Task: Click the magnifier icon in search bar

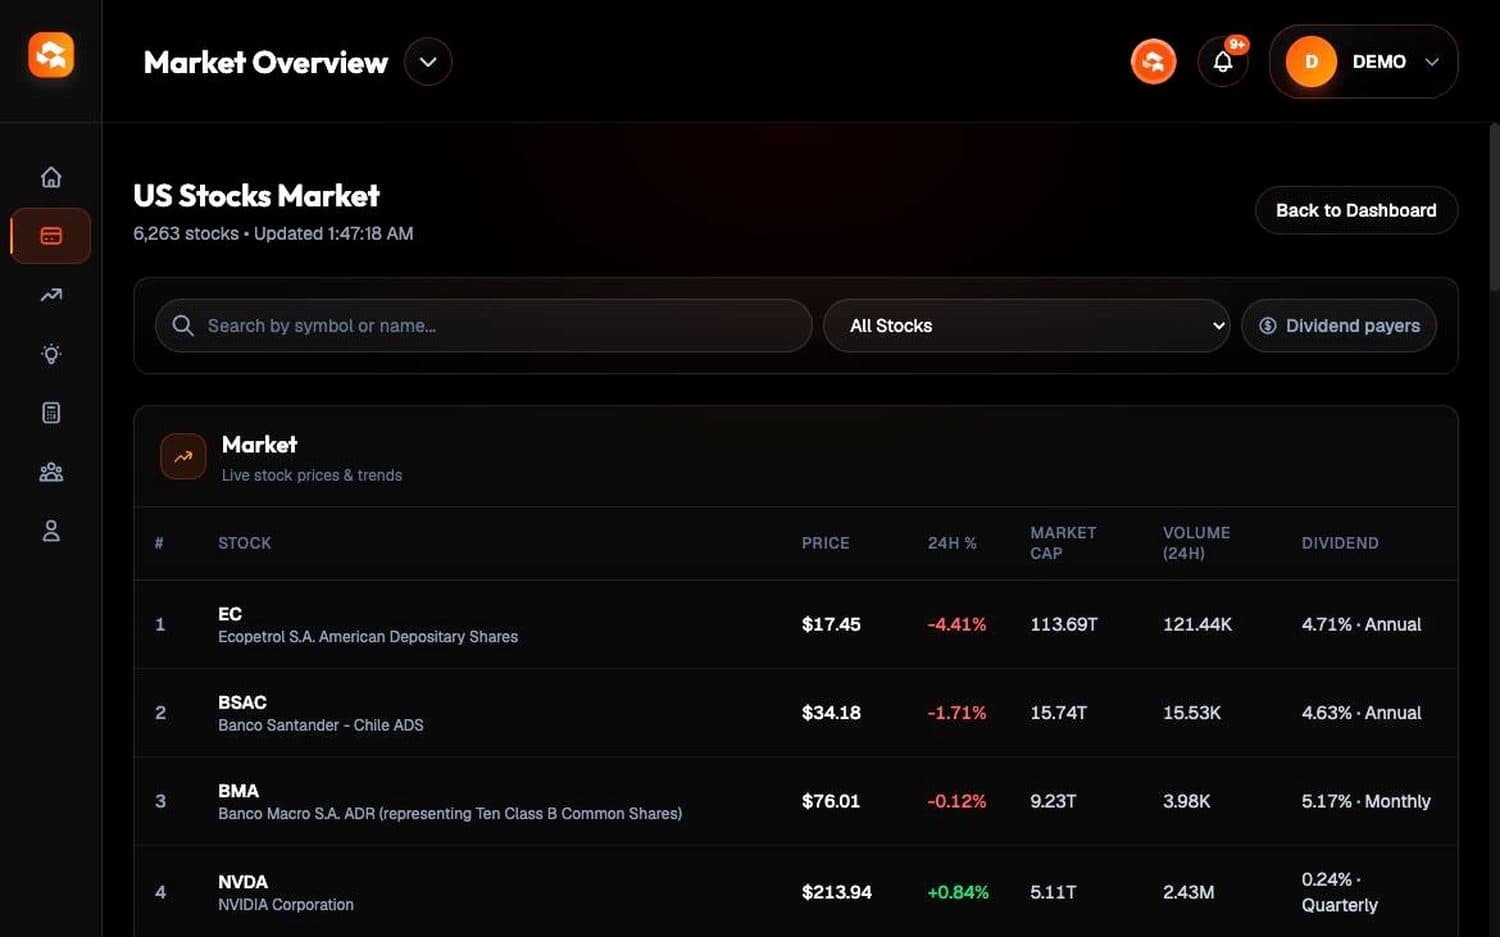Action: [x=183, y=326]
